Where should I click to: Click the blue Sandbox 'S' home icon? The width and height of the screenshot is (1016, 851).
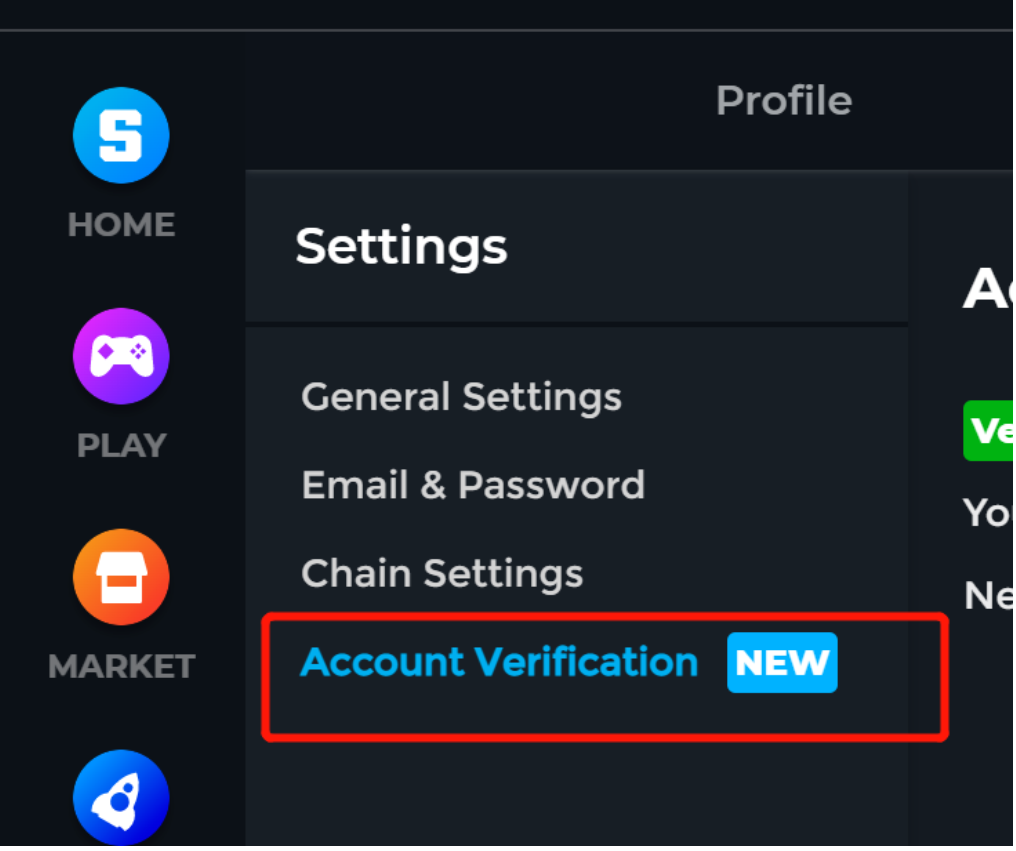pos(121,135)
